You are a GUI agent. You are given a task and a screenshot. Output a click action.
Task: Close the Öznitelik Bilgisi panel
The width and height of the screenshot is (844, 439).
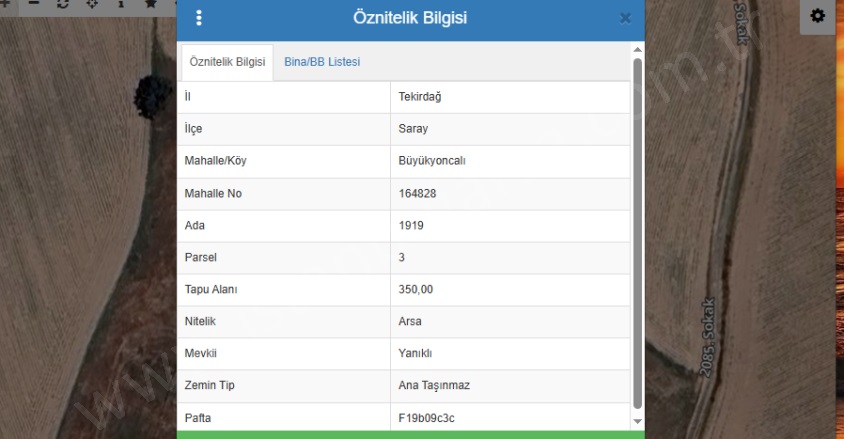pos(625,18)
